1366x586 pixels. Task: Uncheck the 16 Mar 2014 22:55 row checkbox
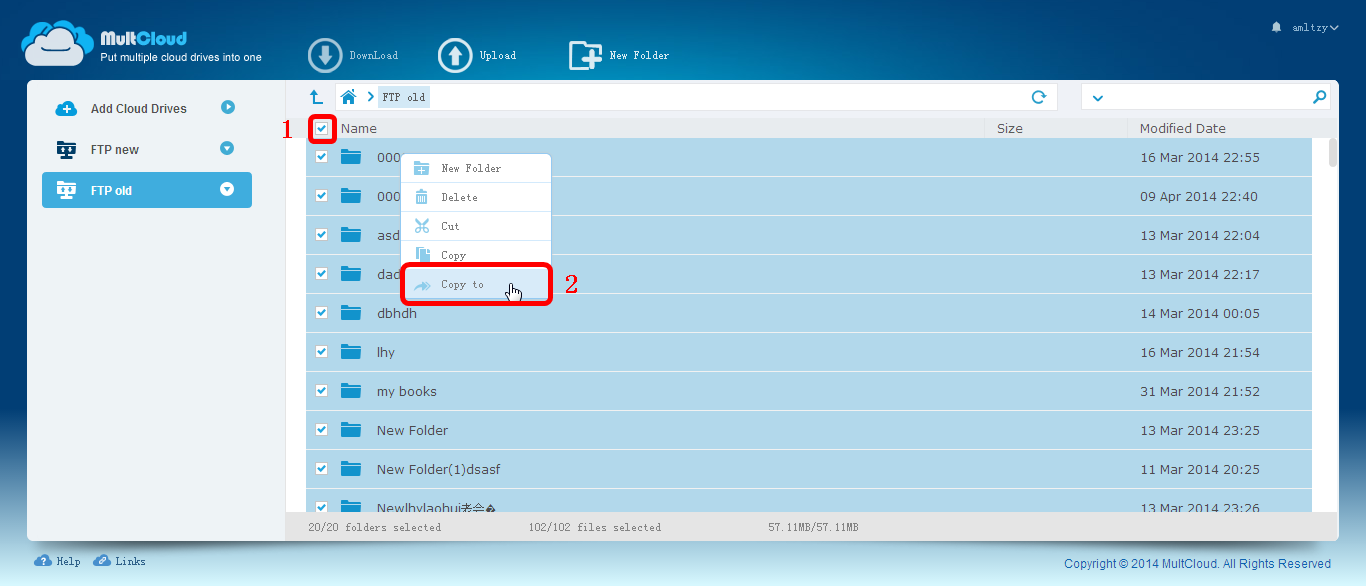coord(322,157)
